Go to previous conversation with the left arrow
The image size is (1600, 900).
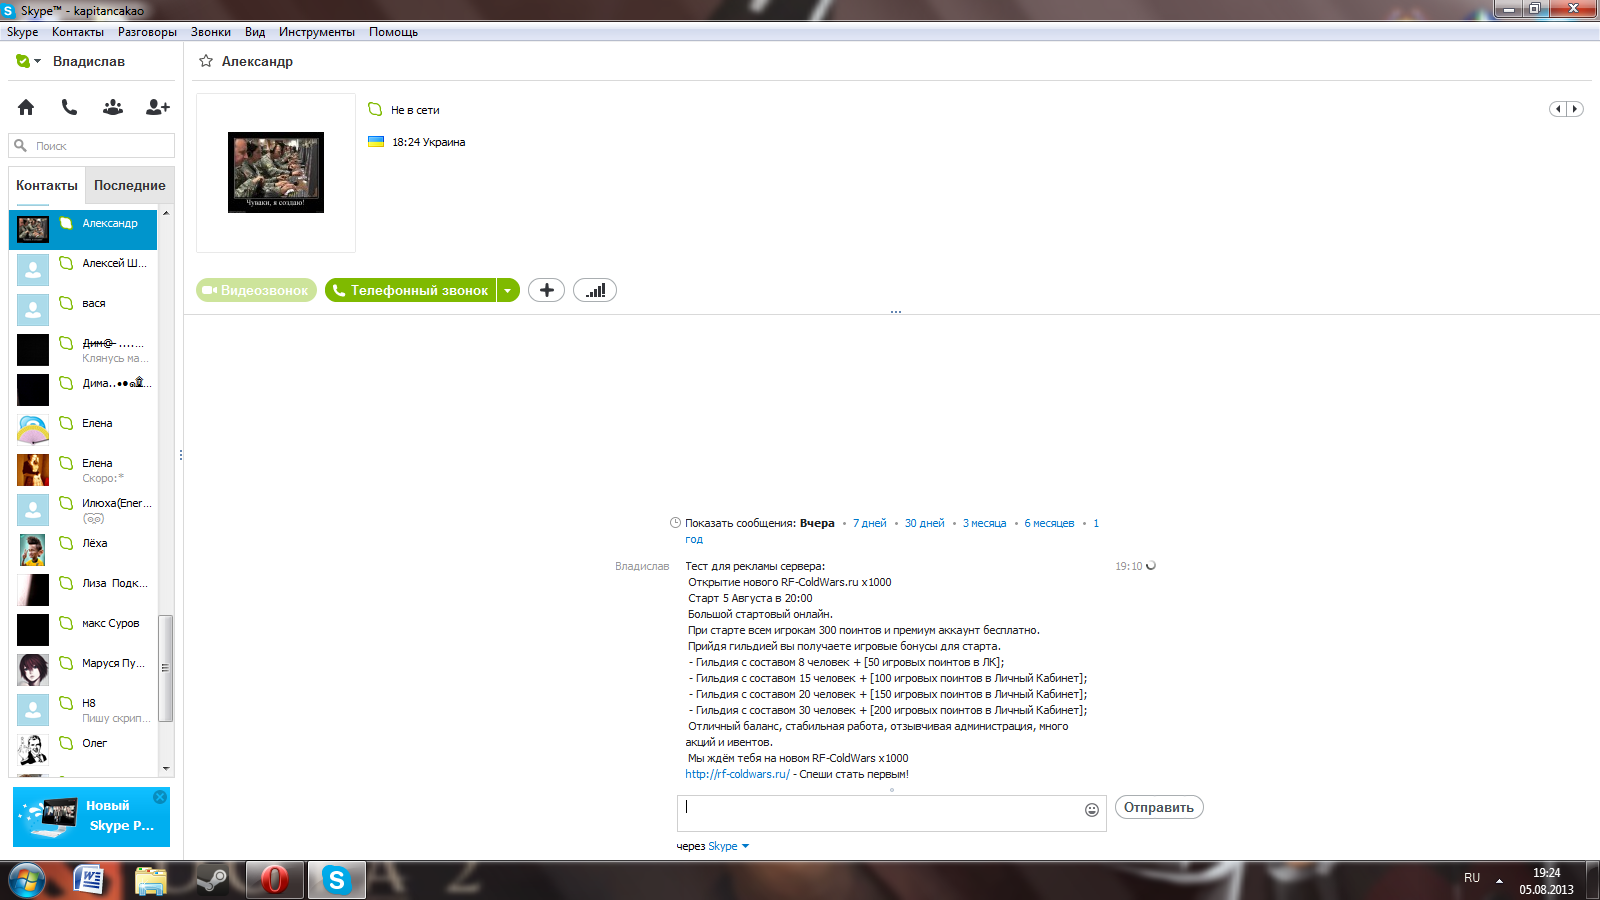(1558, 109)
